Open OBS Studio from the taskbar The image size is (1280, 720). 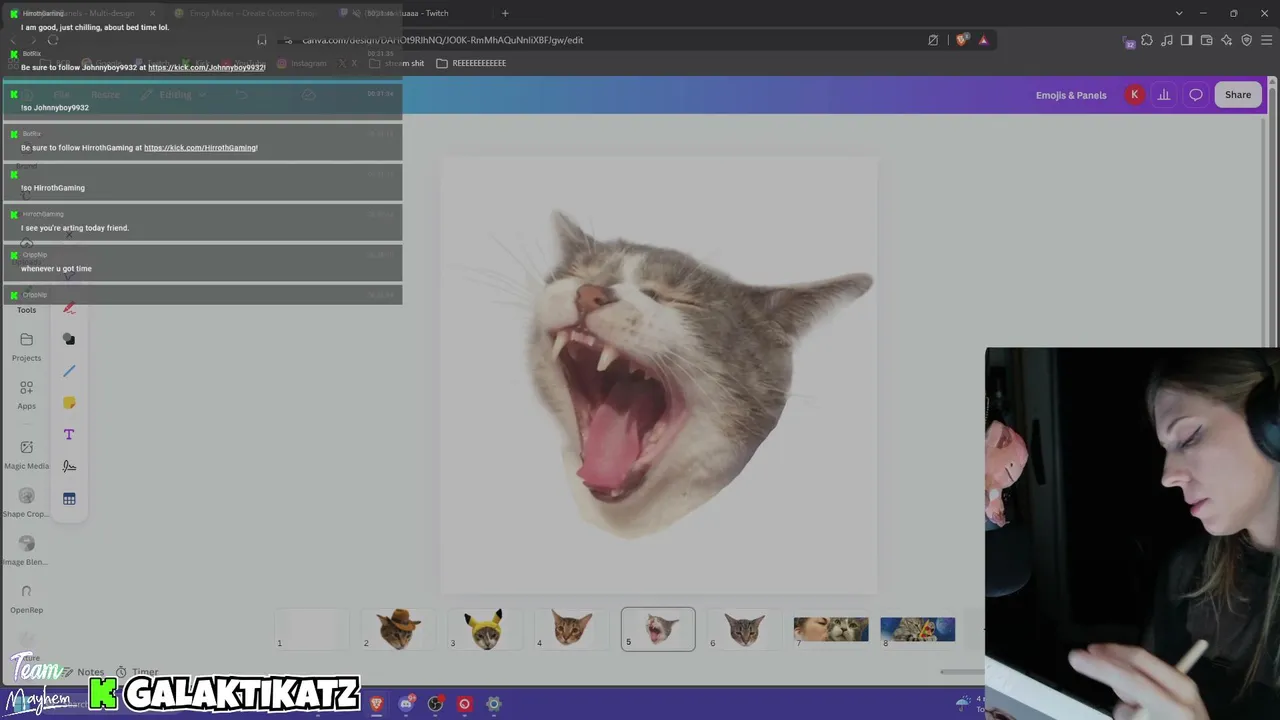pyautogui.click(x=435, y=704)
